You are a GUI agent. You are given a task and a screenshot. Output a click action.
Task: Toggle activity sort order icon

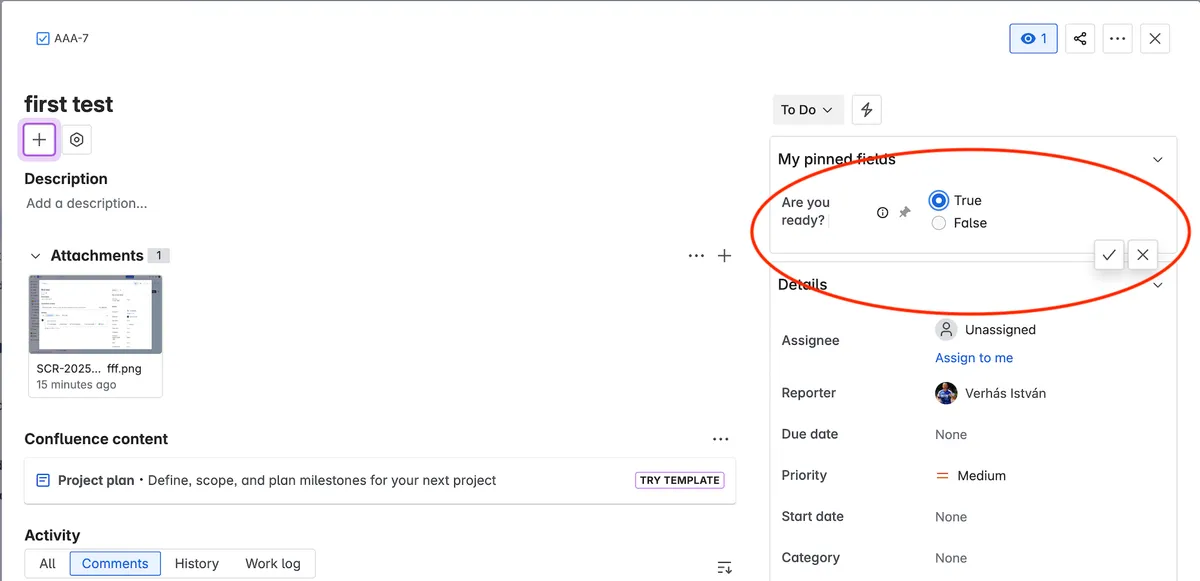coord(725,567)
